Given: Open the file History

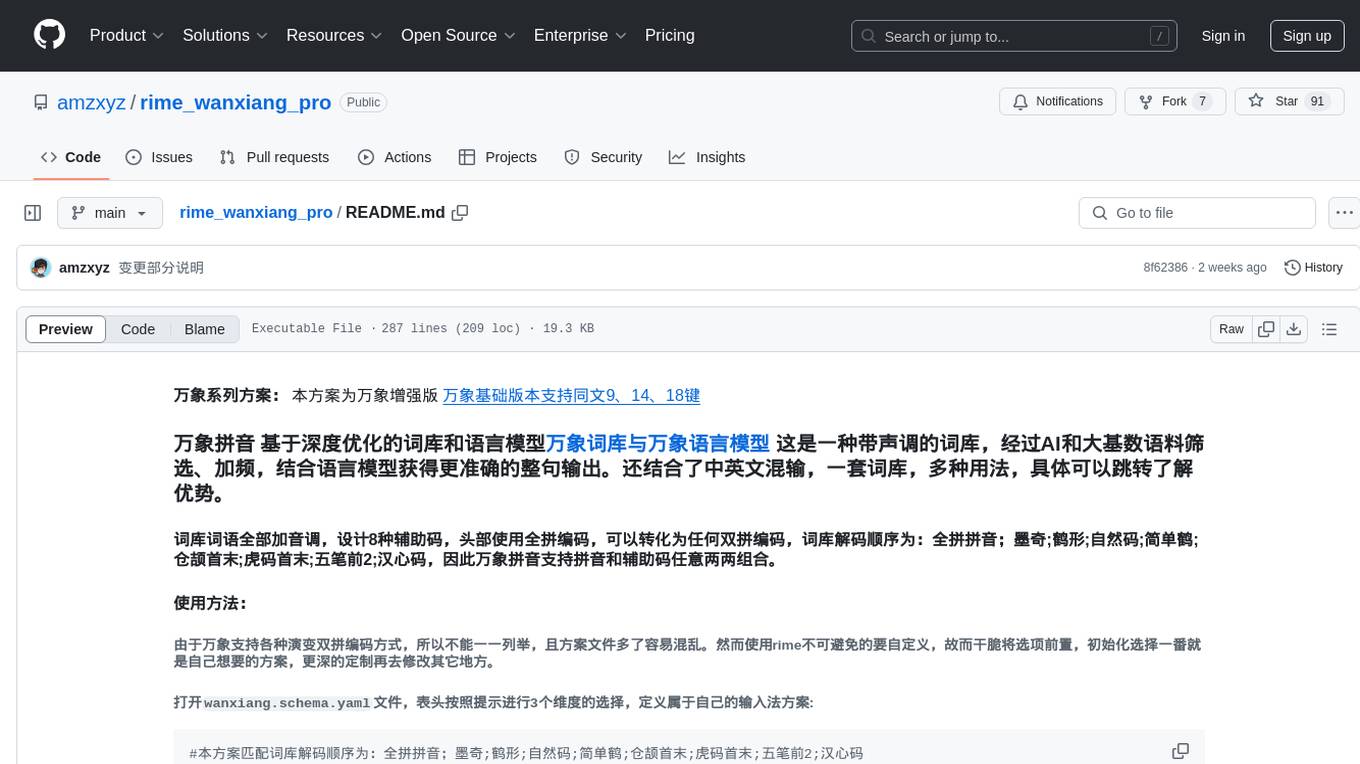Looking at the screenshot, I should 1313,268.
